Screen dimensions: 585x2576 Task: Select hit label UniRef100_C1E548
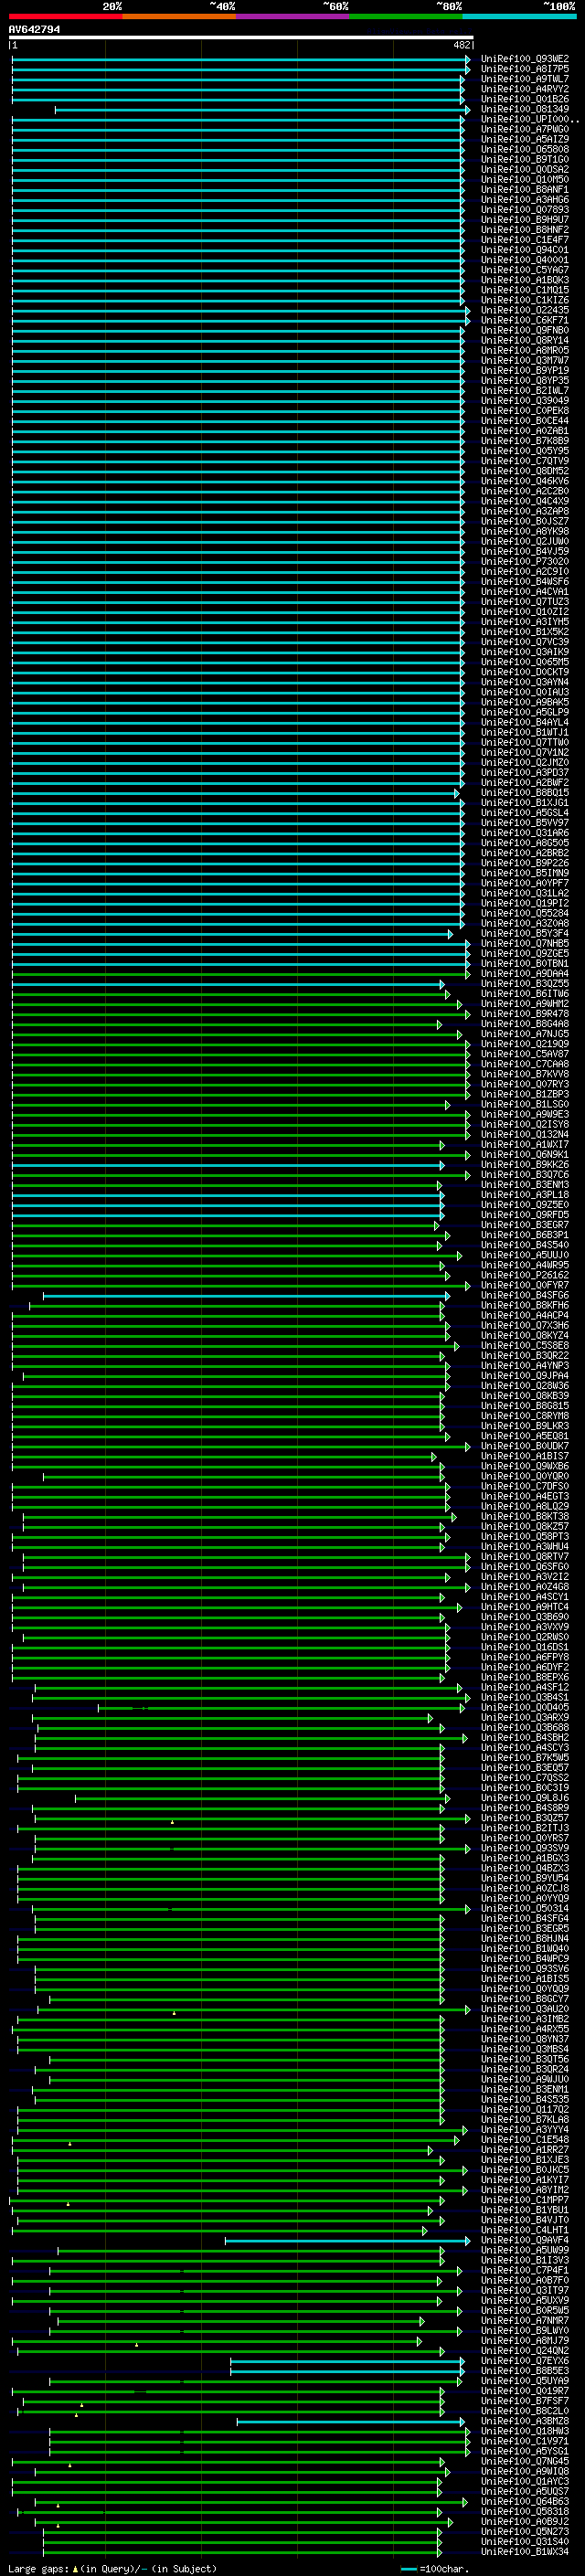(x=525, y=2140)
